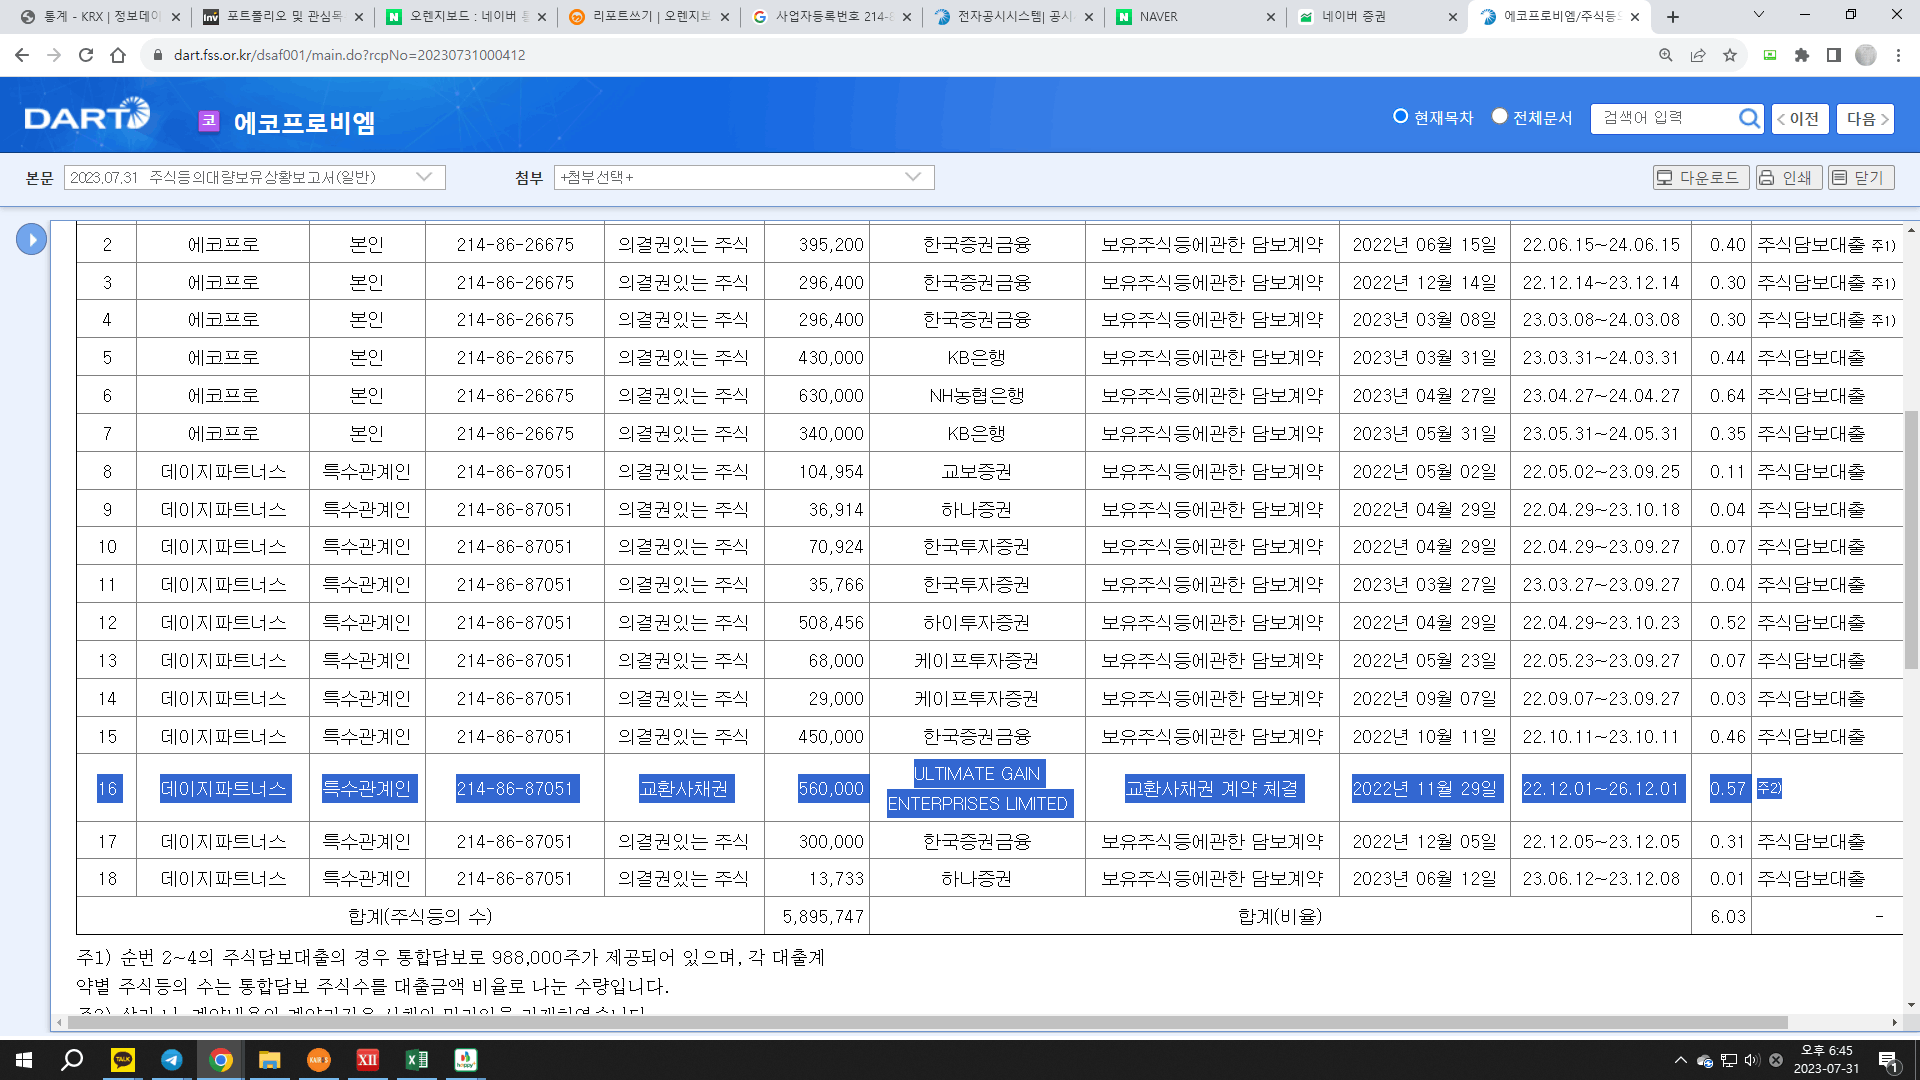Bookmark page with star icon
This screenshot has height=1080, width=1920.
(x=1730, y=55)
